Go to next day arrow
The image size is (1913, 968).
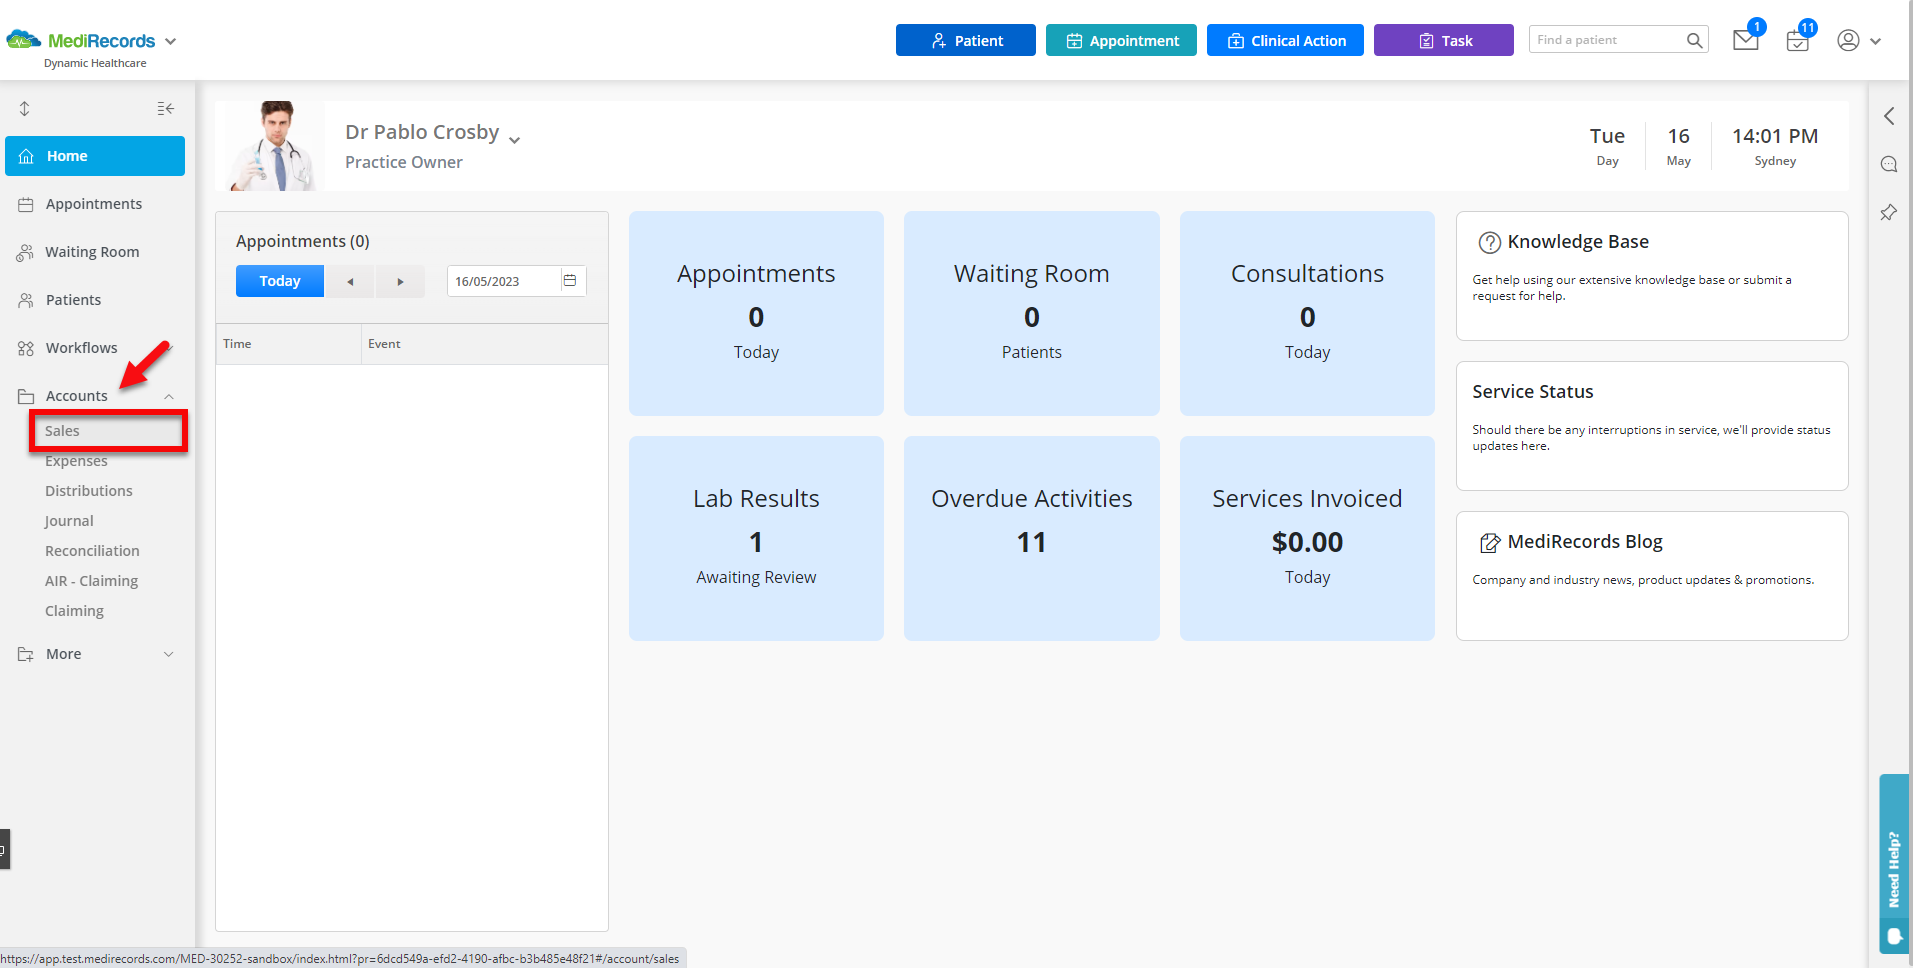click(x=400, y=282)
